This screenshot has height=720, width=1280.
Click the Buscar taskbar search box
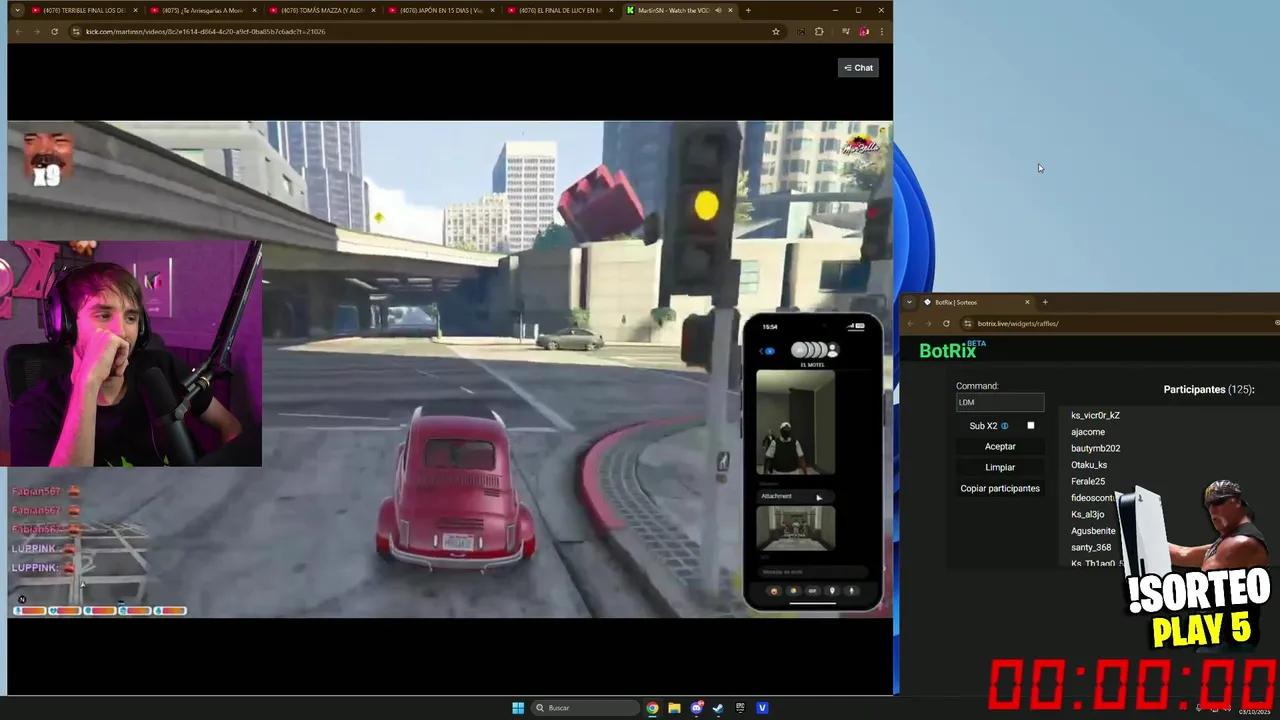pyautogui.click(x=586, y=708)
